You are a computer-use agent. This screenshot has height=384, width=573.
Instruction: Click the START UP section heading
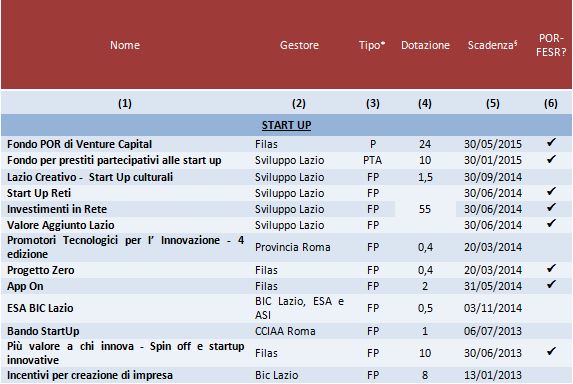[x=286, y=125]
